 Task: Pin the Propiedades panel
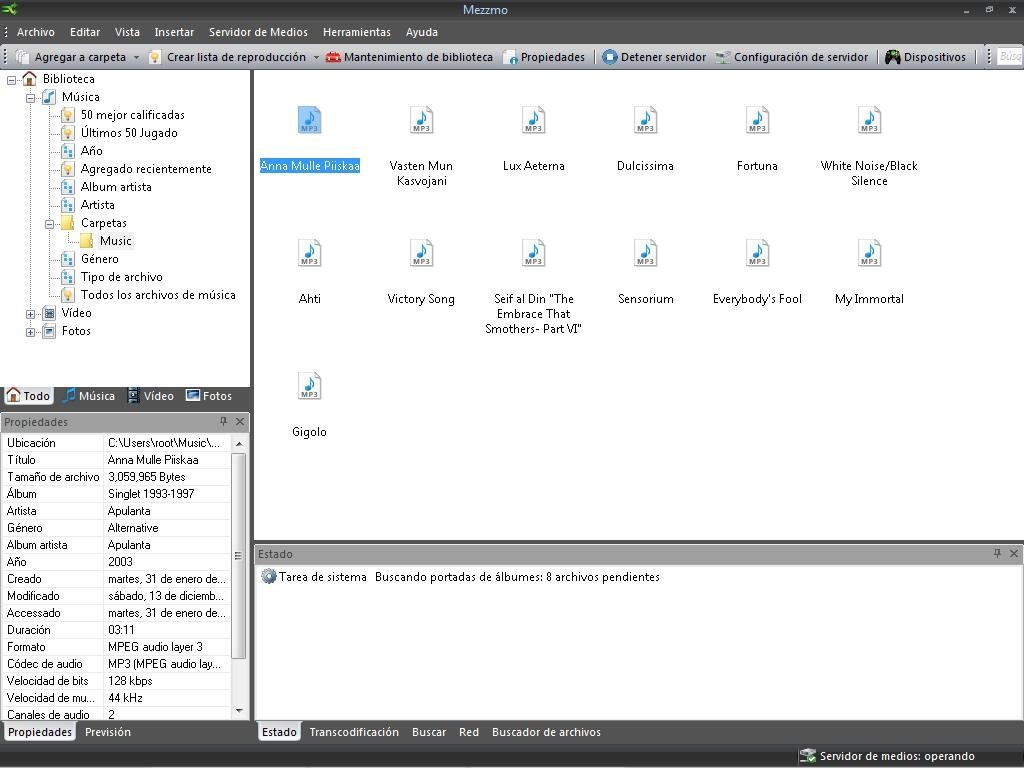[223, 422]
